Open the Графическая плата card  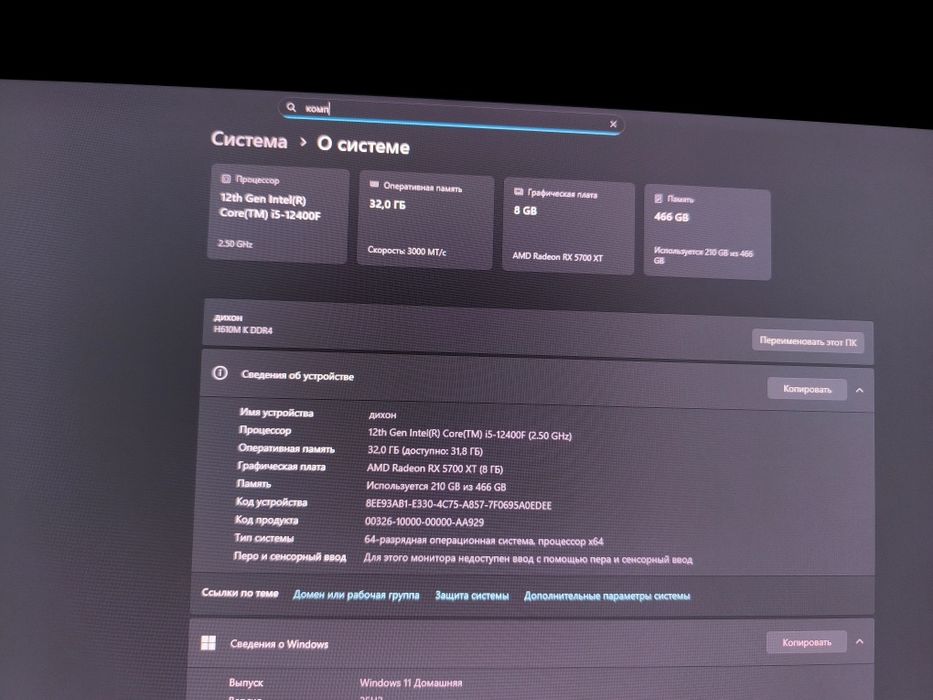click(568, 227)
